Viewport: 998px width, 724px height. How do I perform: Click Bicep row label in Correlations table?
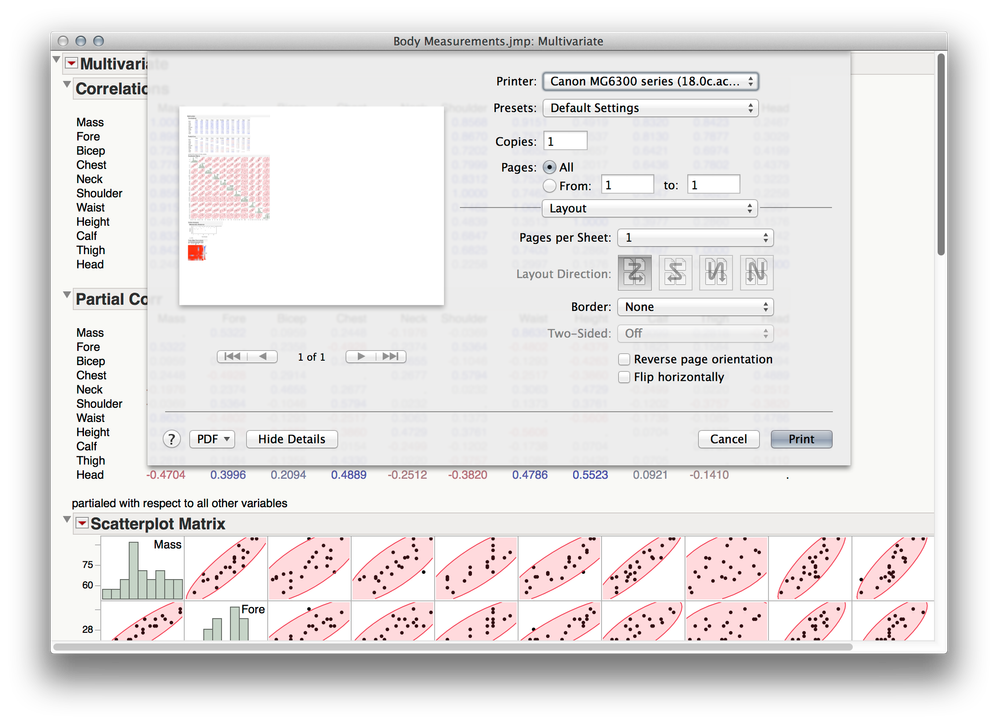click(90, 151)
